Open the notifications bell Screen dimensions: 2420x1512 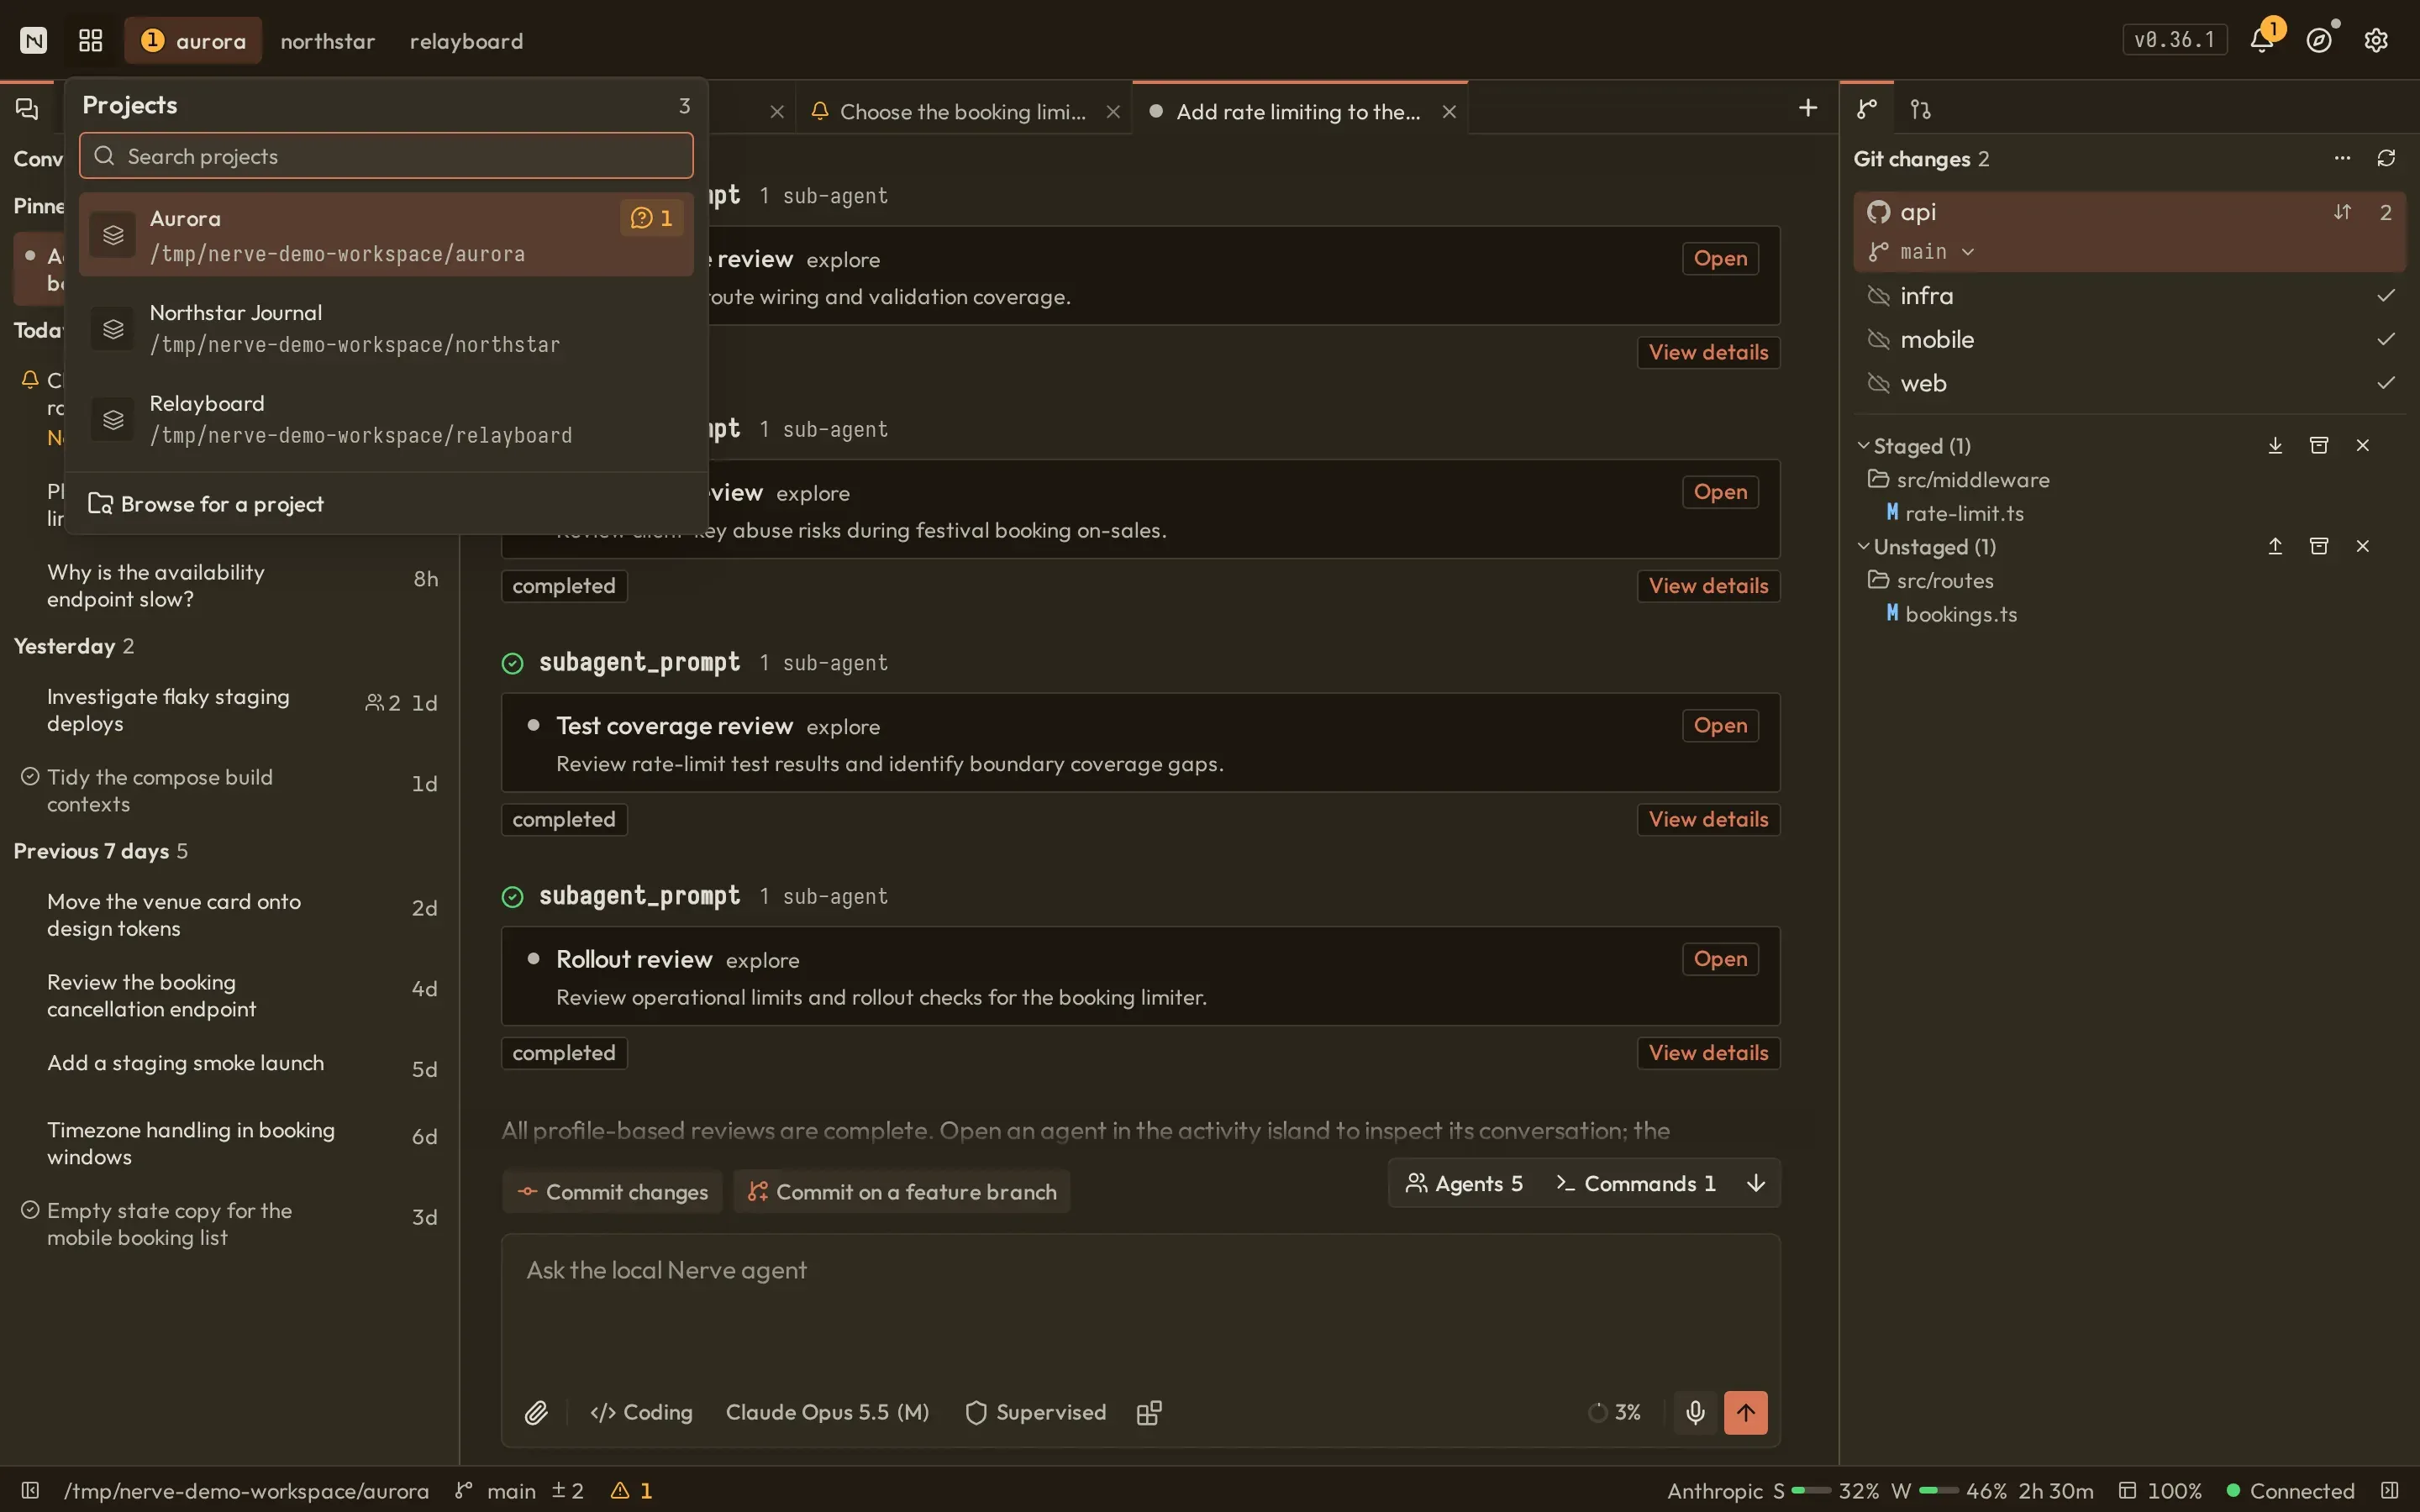[x=2261, y=40]
